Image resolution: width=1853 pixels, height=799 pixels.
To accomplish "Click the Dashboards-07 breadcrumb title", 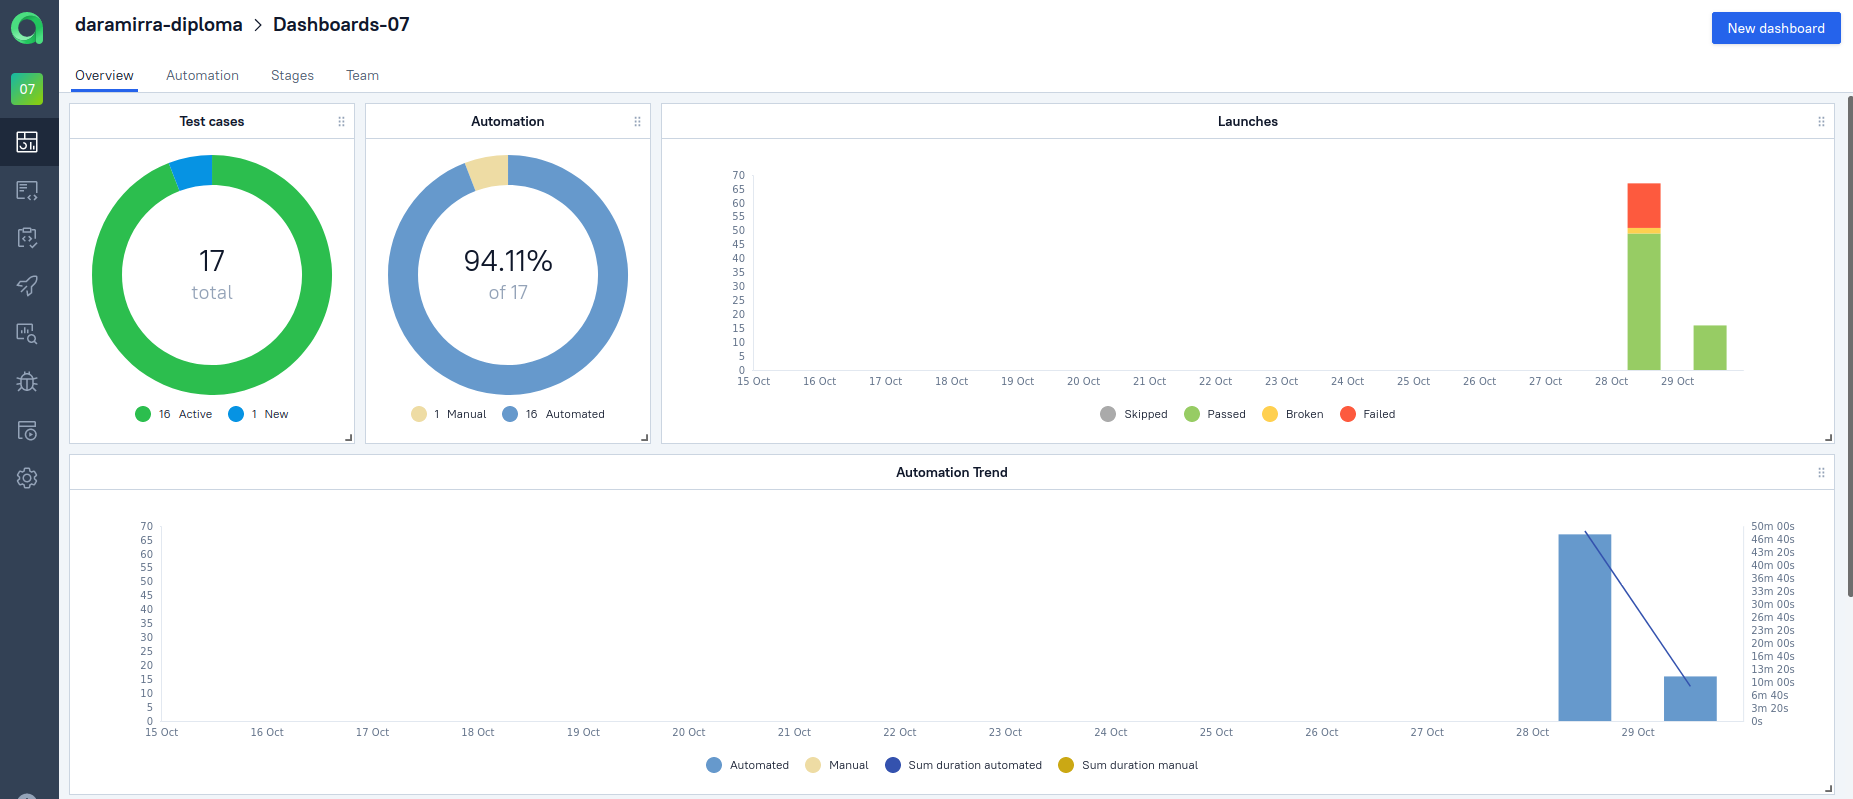I will click(x=341, y=25).
